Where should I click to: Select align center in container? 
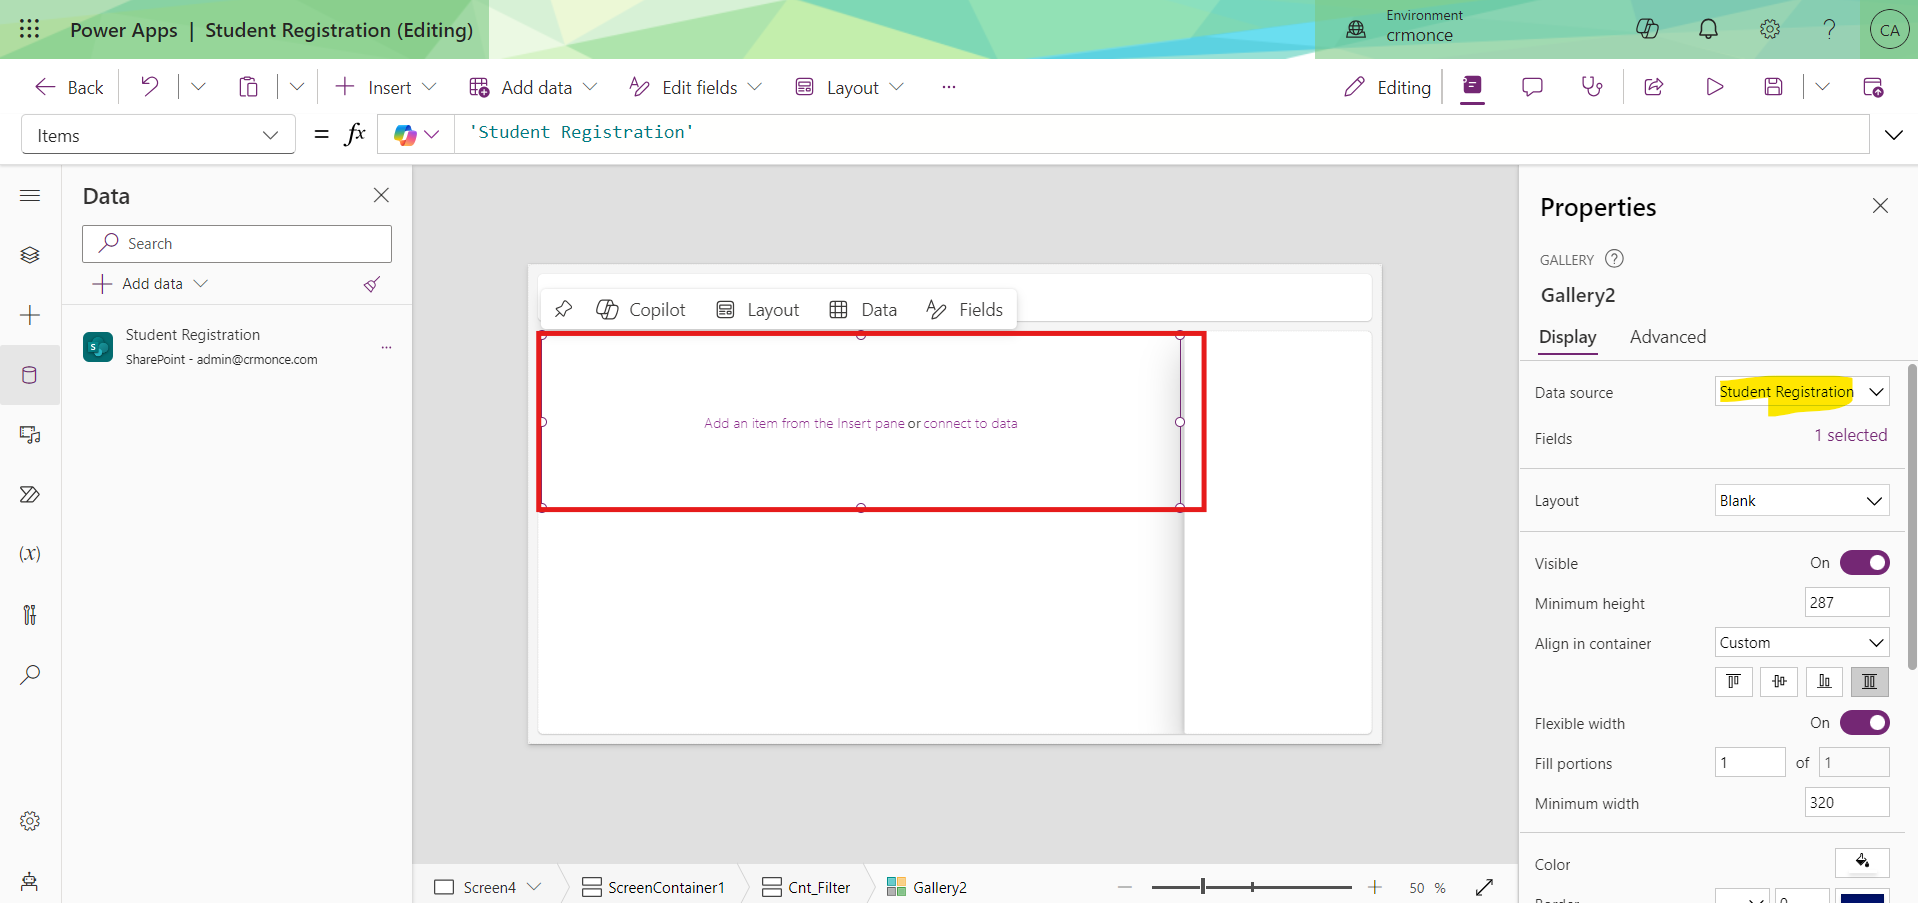point(1779,682)
